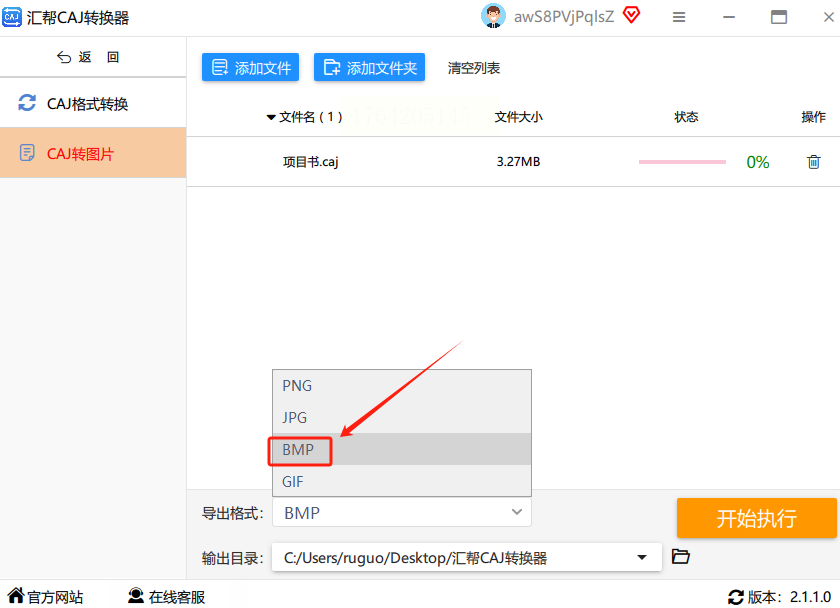The image size is (840, 608).
Task: Choose PNG from export format list
Action: (x=402, y=386)
